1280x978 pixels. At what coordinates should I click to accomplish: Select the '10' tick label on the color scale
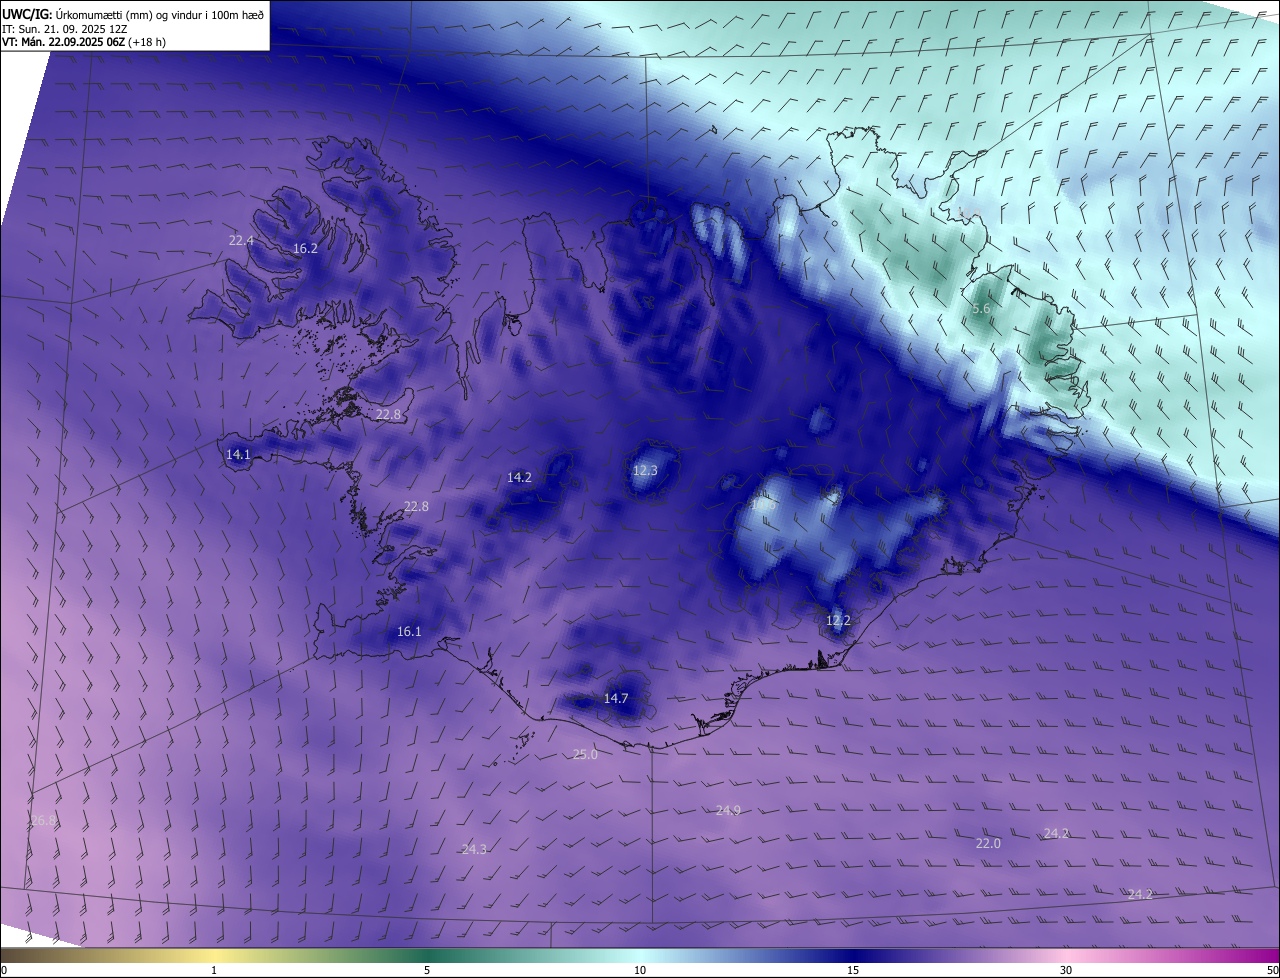click(x=640, y=970)
